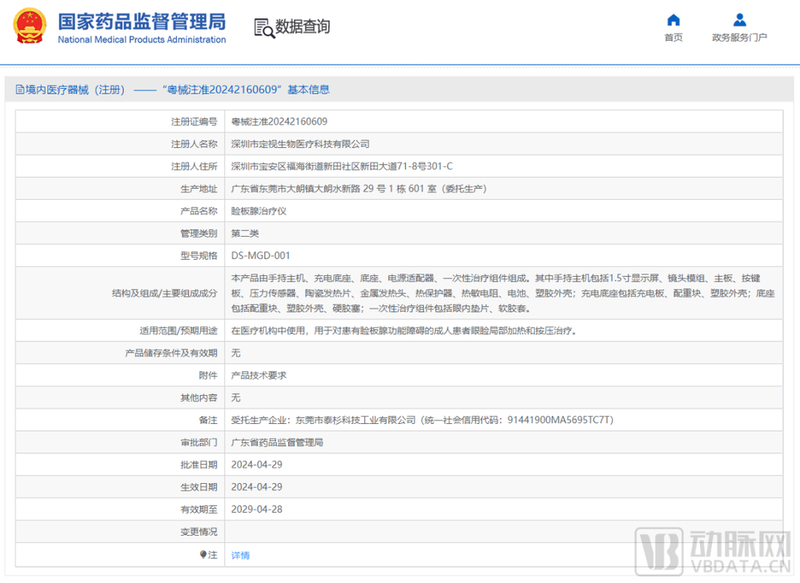
Task: Click the 首页 home icon
Action: point(673,20)
